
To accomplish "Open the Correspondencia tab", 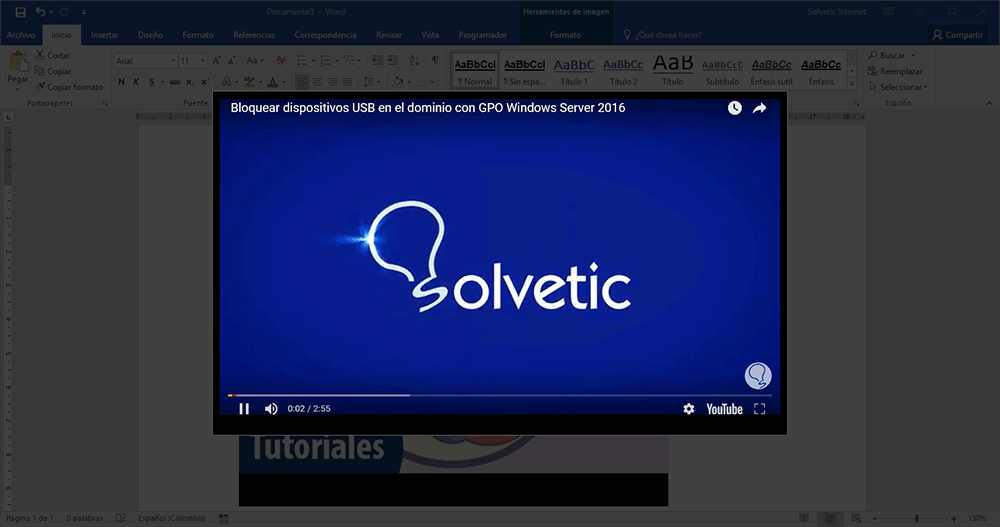I will [325, 35].
